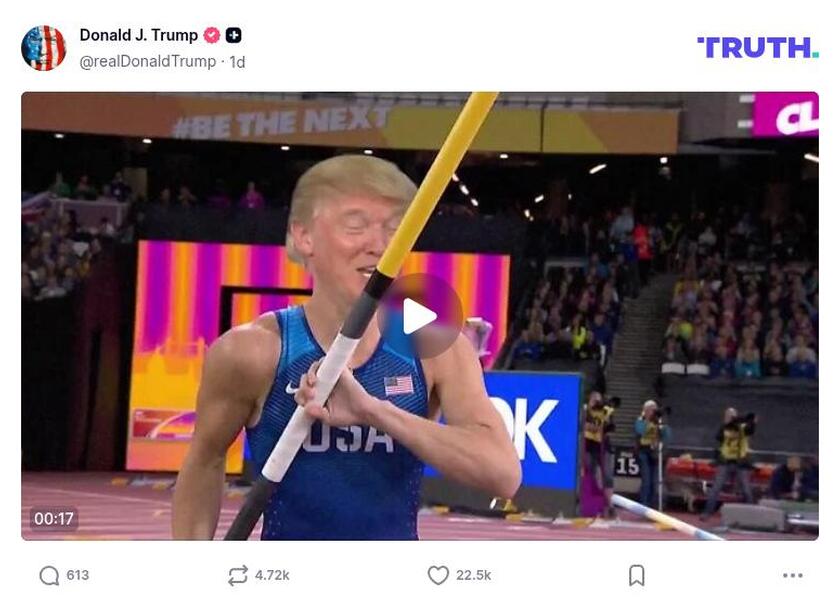Image resolution: width=840 pixels, height=615 pixels.
Task: Click the plus badge next to the checkmark
Action: (x=231, y=33)
